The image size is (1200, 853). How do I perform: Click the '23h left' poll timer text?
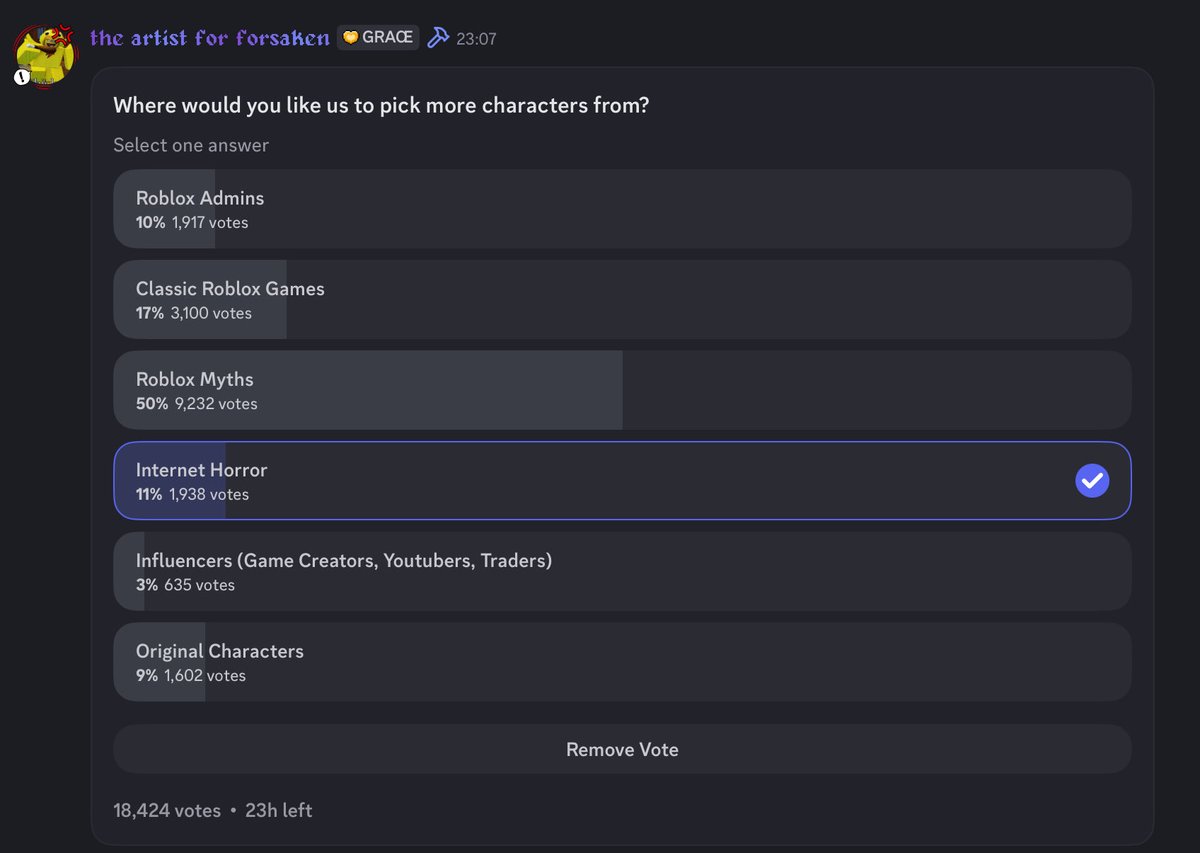[279, 810]
